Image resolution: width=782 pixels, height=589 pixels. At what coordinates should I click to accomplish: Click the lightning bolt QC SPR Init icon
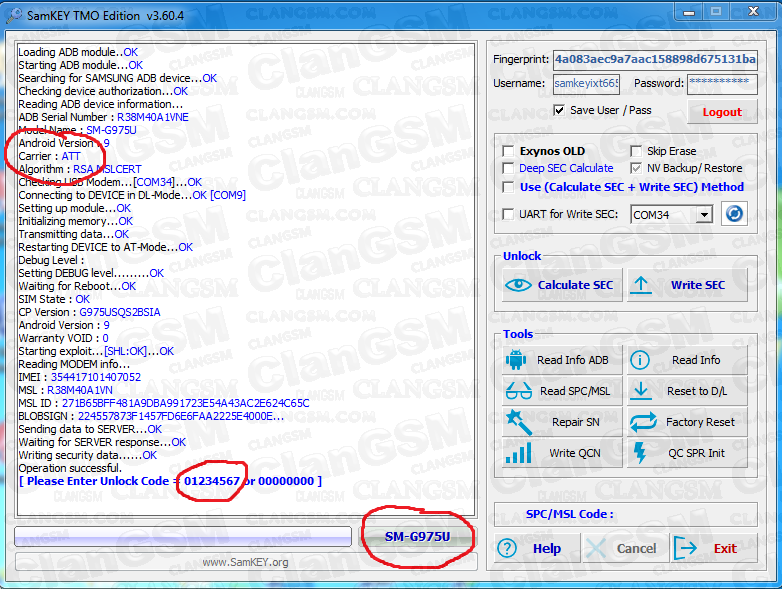click(640, 453)
